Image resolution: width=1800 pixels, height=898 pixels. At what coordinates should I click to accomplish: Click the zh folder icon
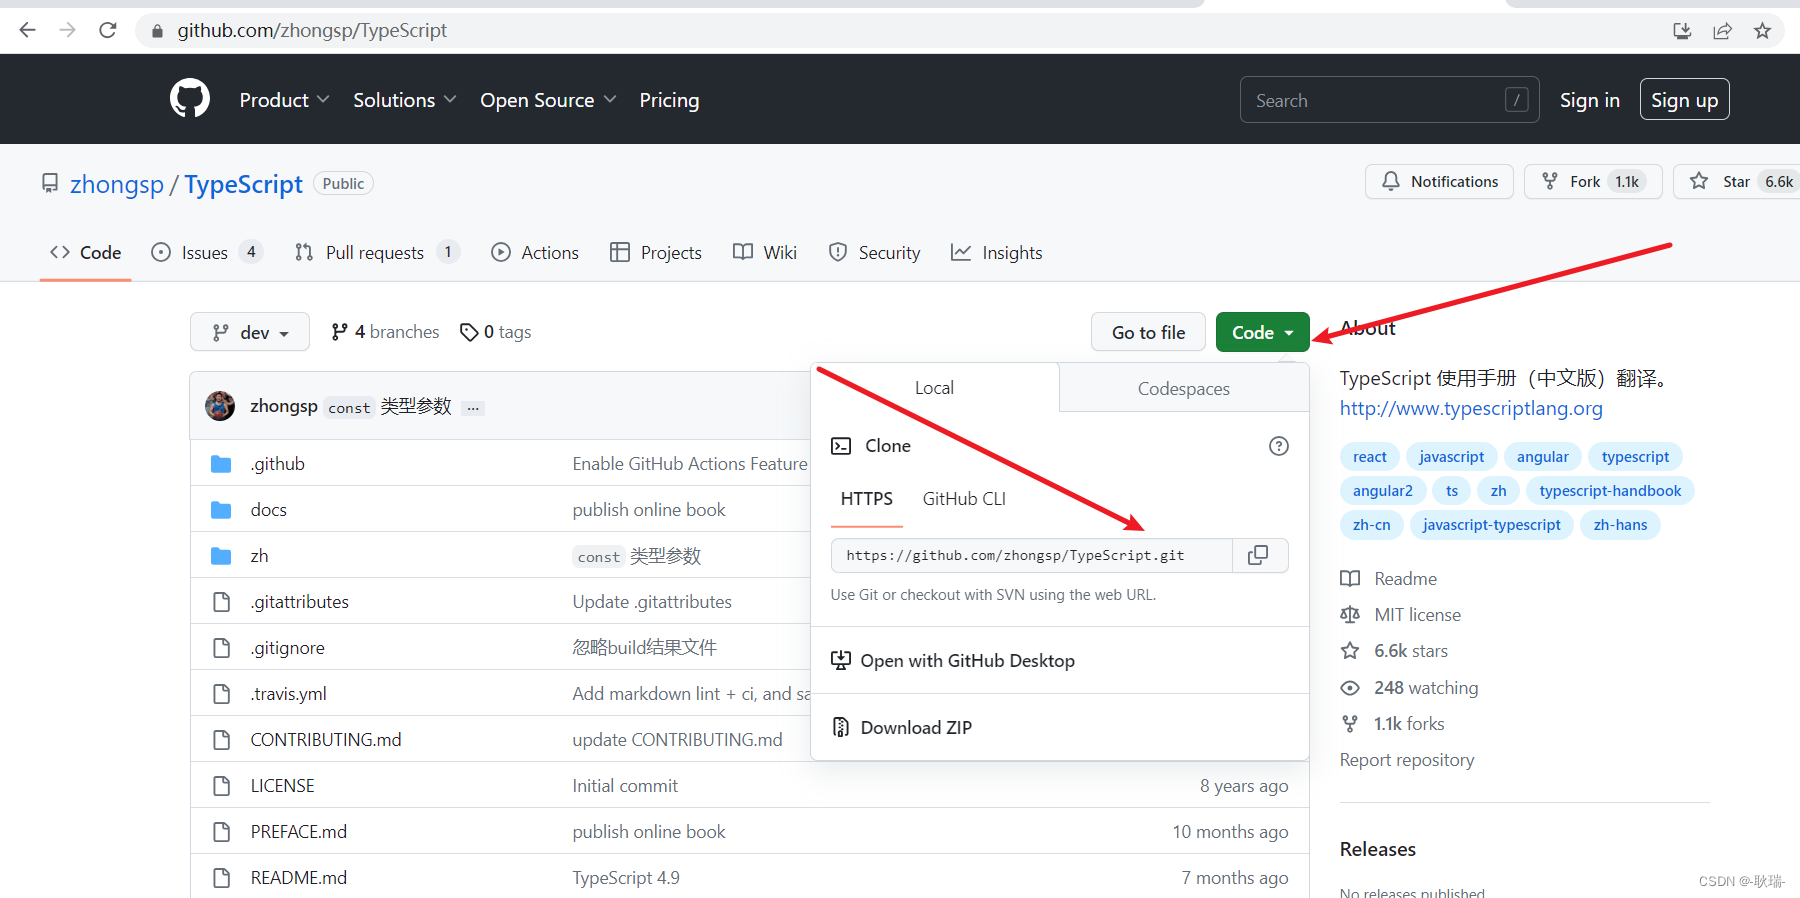click(x=221, y=556)
